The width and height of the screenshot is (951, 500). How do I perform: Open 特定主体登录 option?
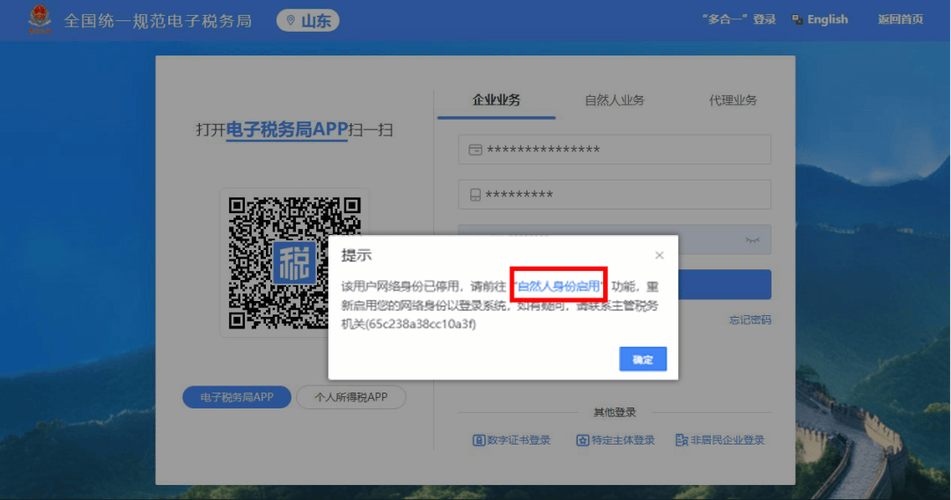point(615,440)
